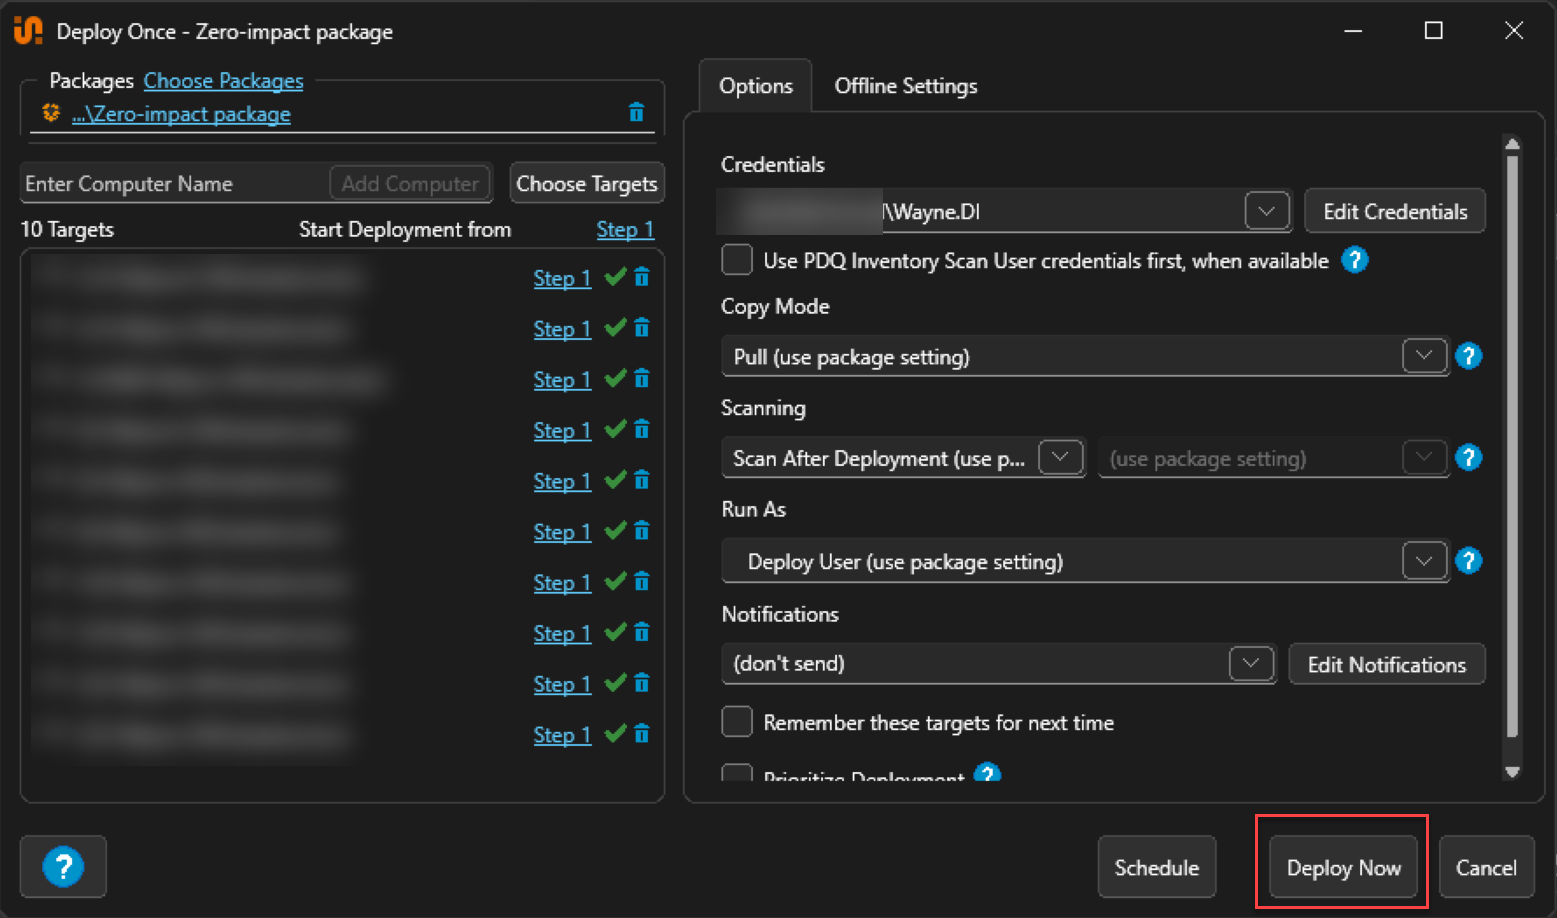Click the Choose Targets button

pyautogui.click(x=587, y=183)
